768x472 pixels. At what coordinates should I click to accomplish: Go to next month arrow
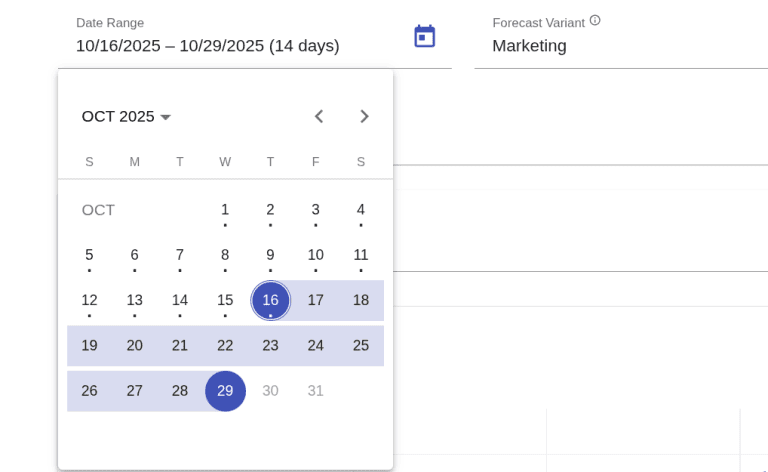[x=364, y=117]
